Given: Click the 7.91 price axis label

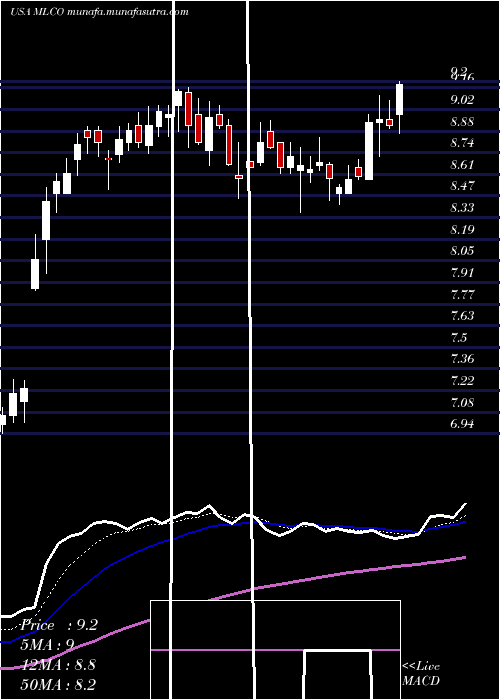Looking at the screenshot, I should [462, 273].
